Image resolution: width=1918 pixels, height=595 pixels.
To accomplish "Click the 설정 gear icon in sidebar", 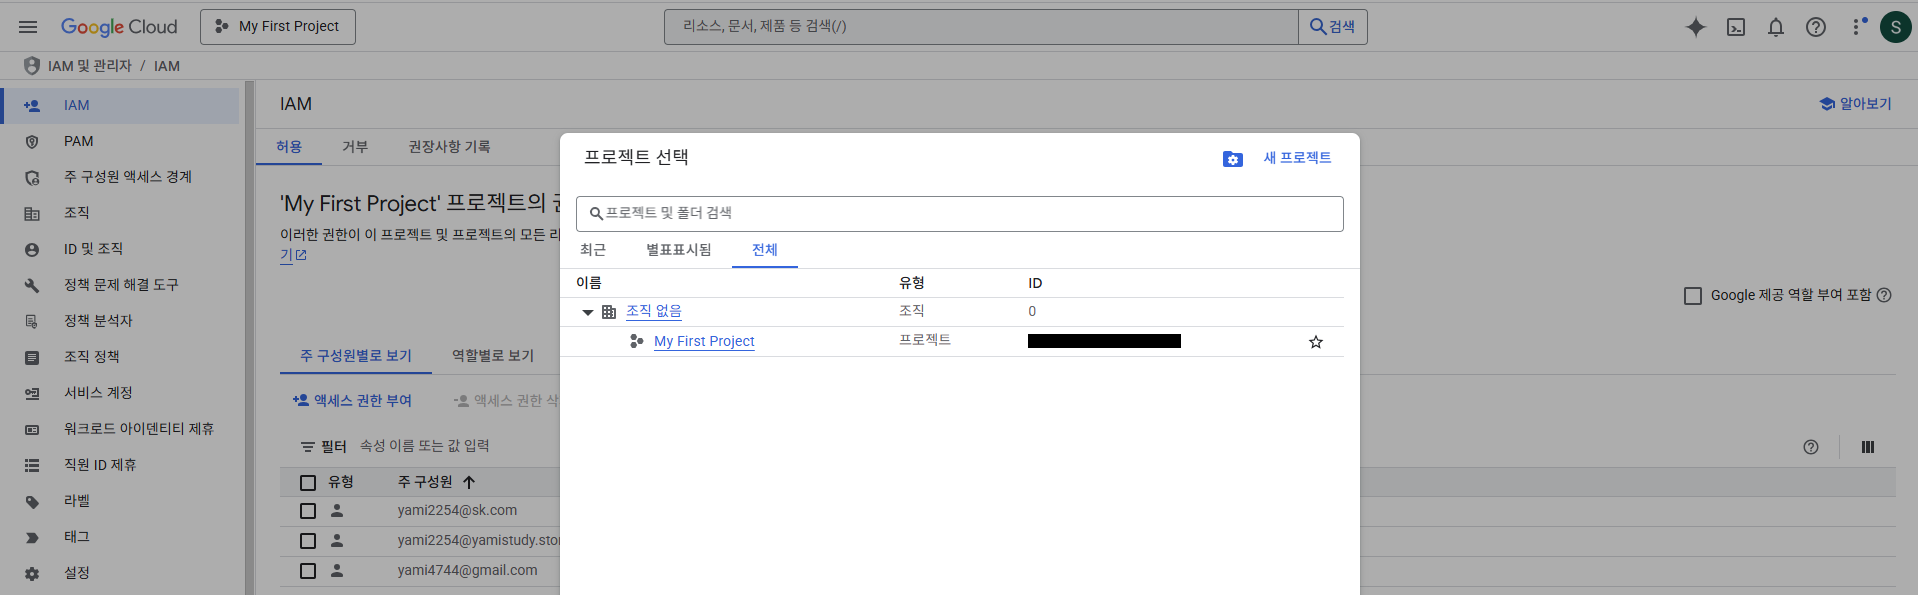I will pyautogui.click(x=32, y=574).
